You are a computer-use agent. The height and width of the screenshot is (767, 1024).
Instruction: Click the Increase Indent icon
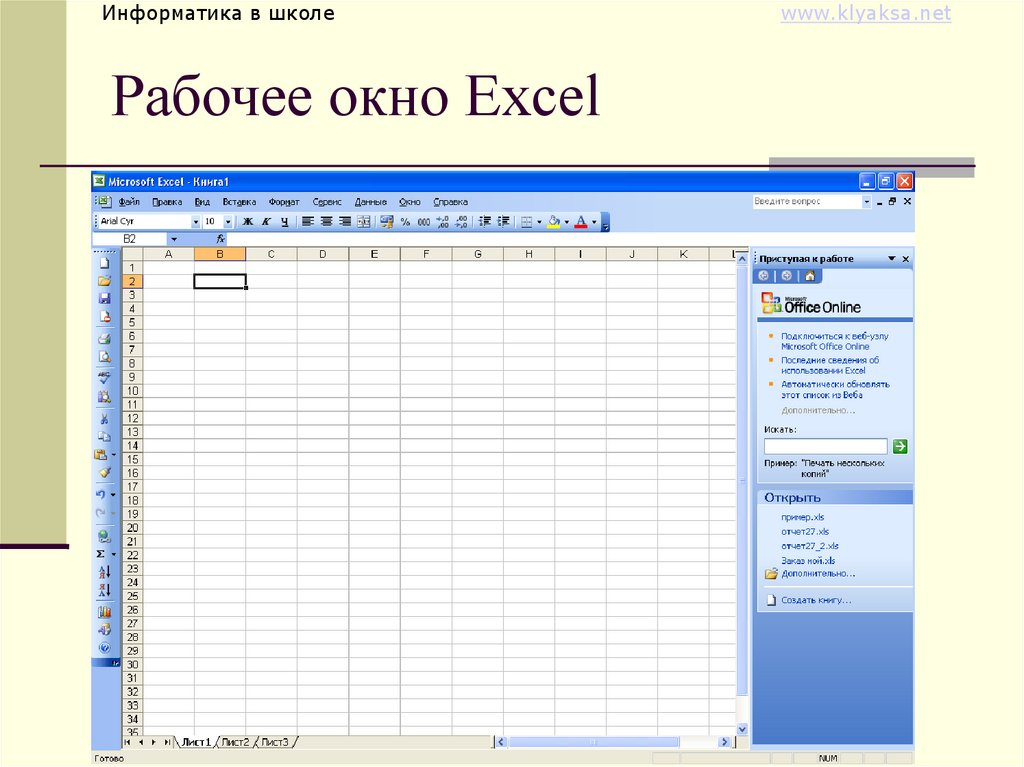(504, 221)
